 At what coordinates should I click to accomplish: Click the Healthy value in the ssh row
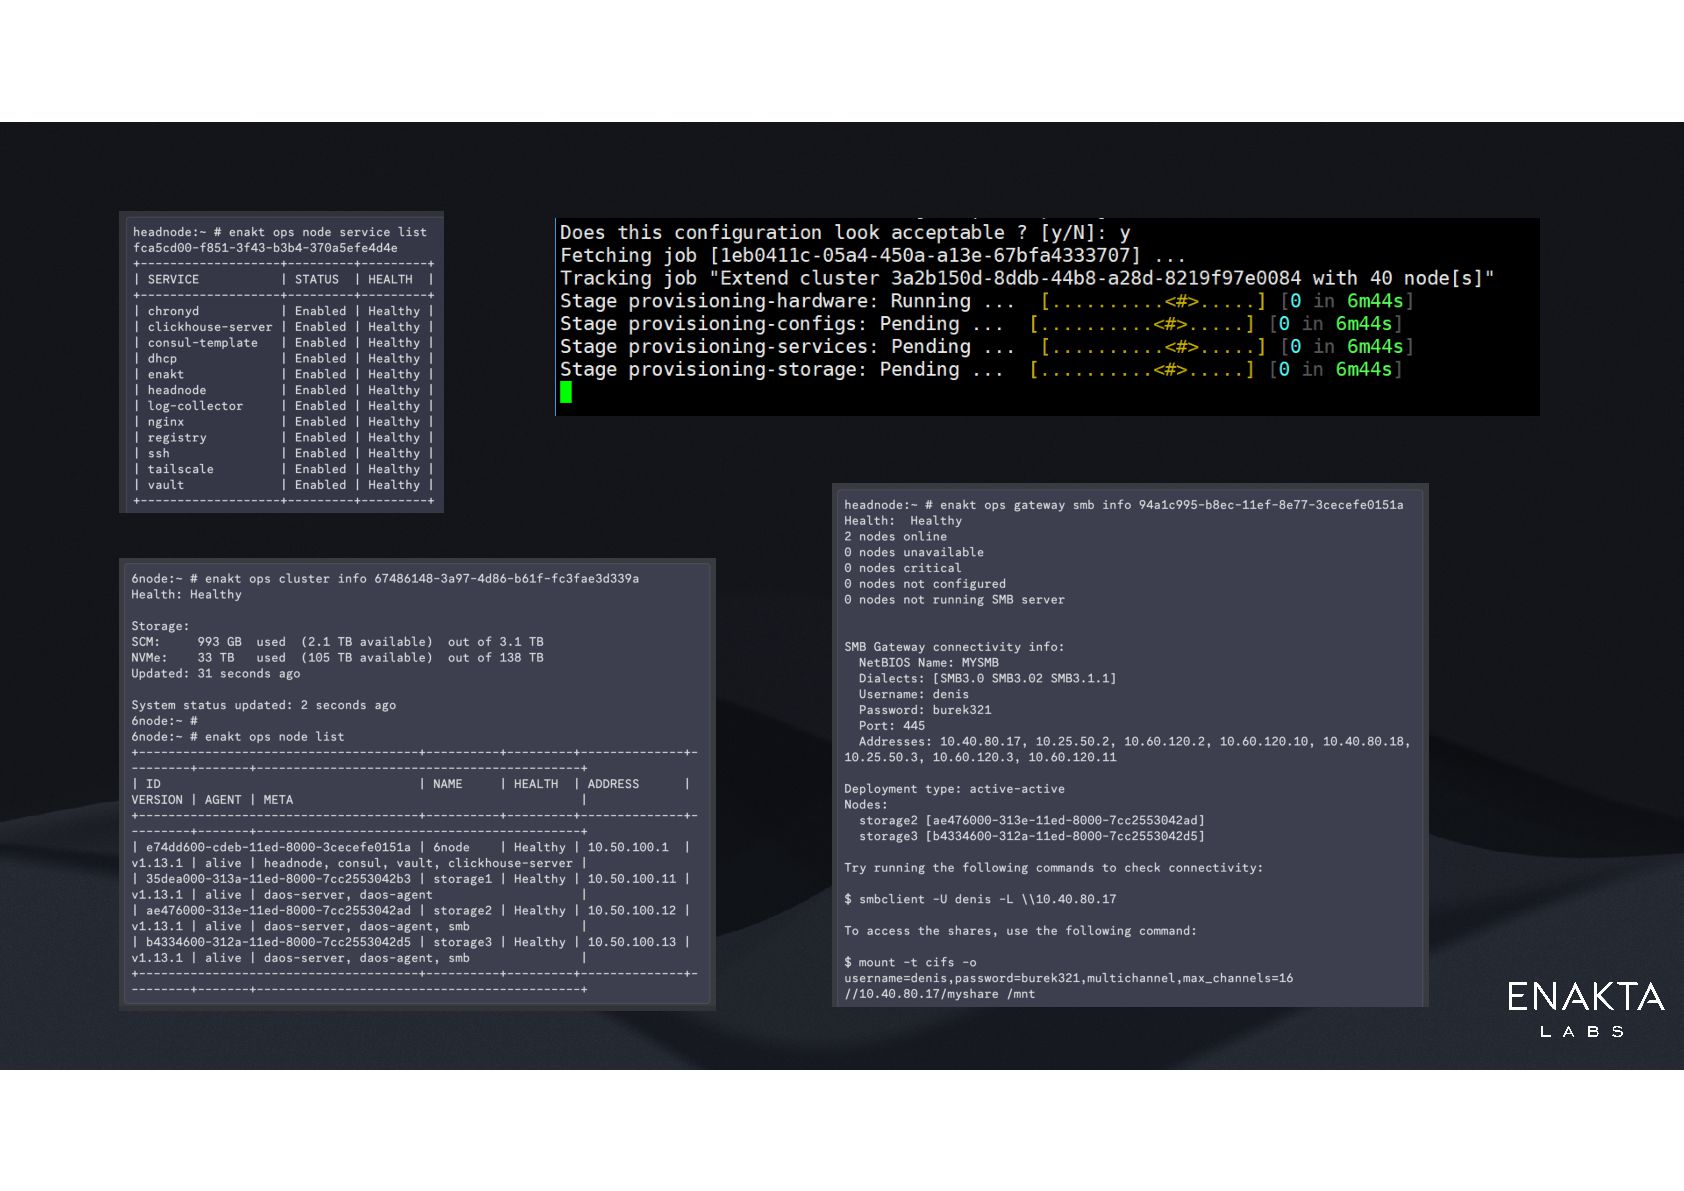pyautogui.click(x=394, y=454)
